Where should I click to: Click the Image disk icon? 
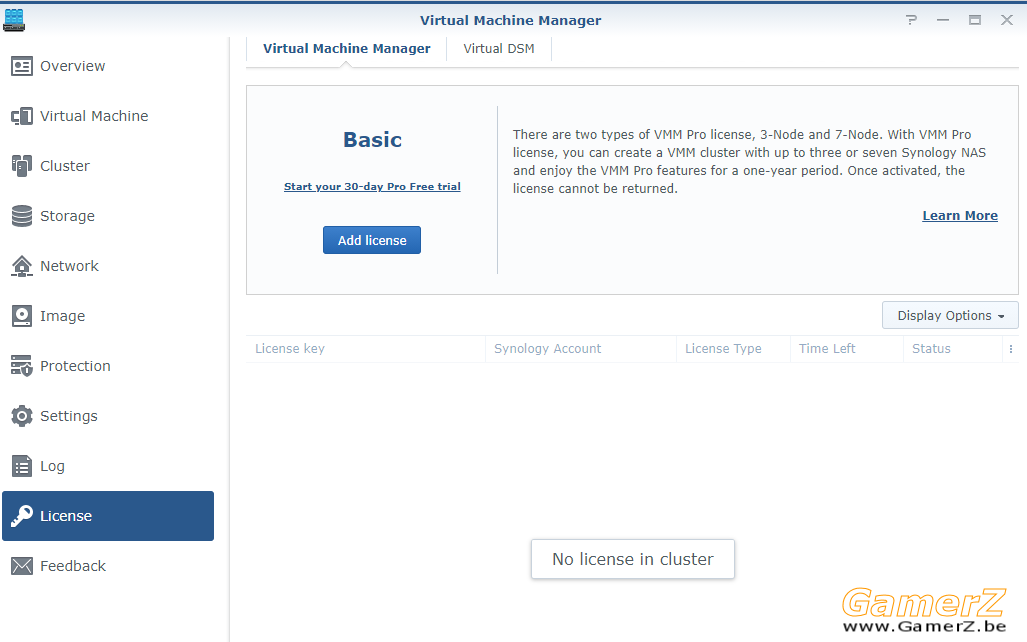point(22,316)
